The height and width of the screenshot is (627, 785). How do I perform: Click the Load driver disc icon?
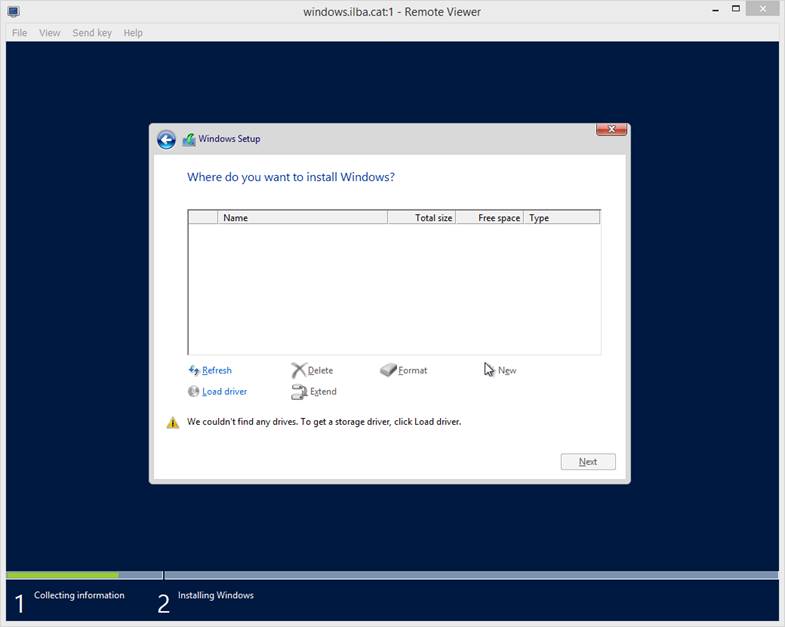(x=193, y=391)
